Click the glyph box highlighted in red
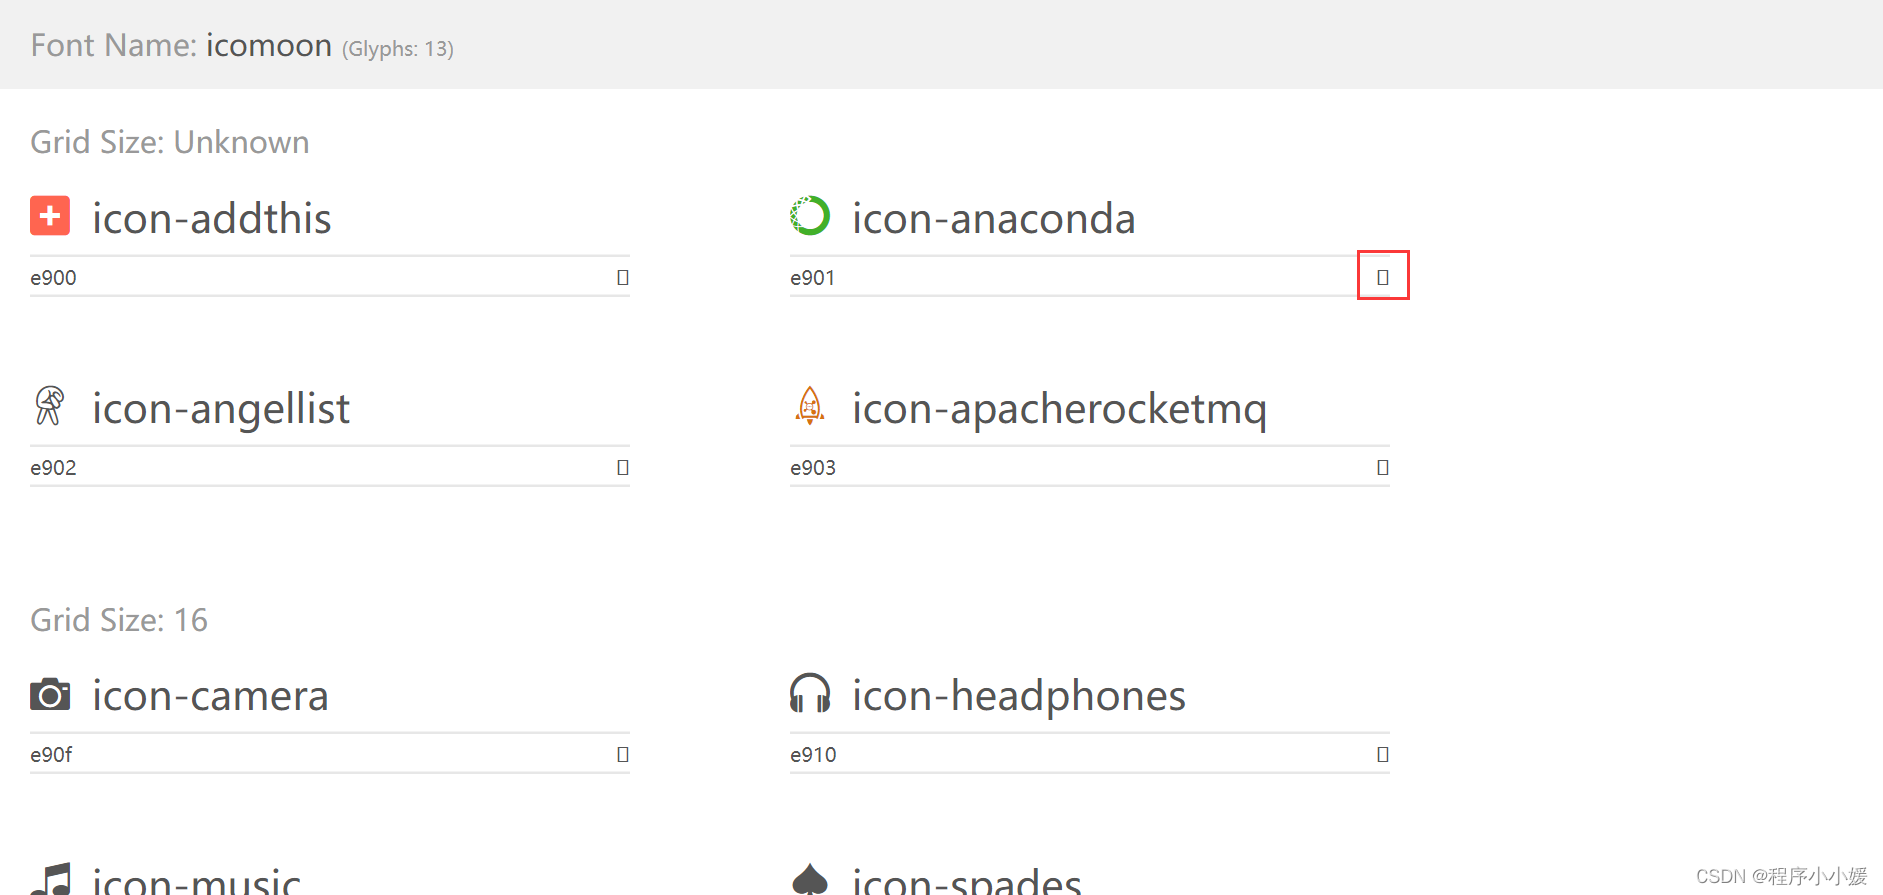This screenshot has height=895, width=1883. tap(1383, 277)
